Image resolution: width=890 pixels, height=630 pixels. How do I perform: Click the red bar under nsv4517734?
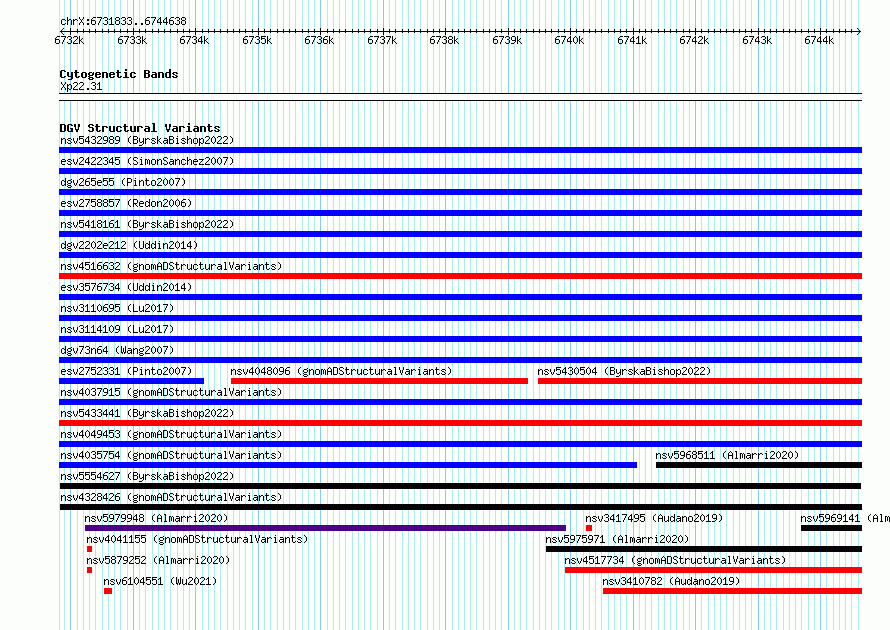pos(713,570)
